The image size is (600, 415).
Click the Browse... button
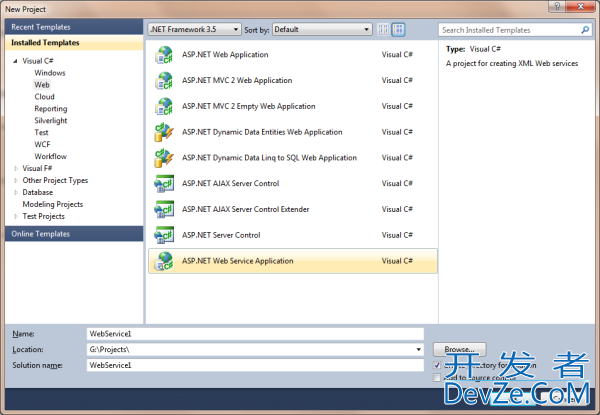460,349
